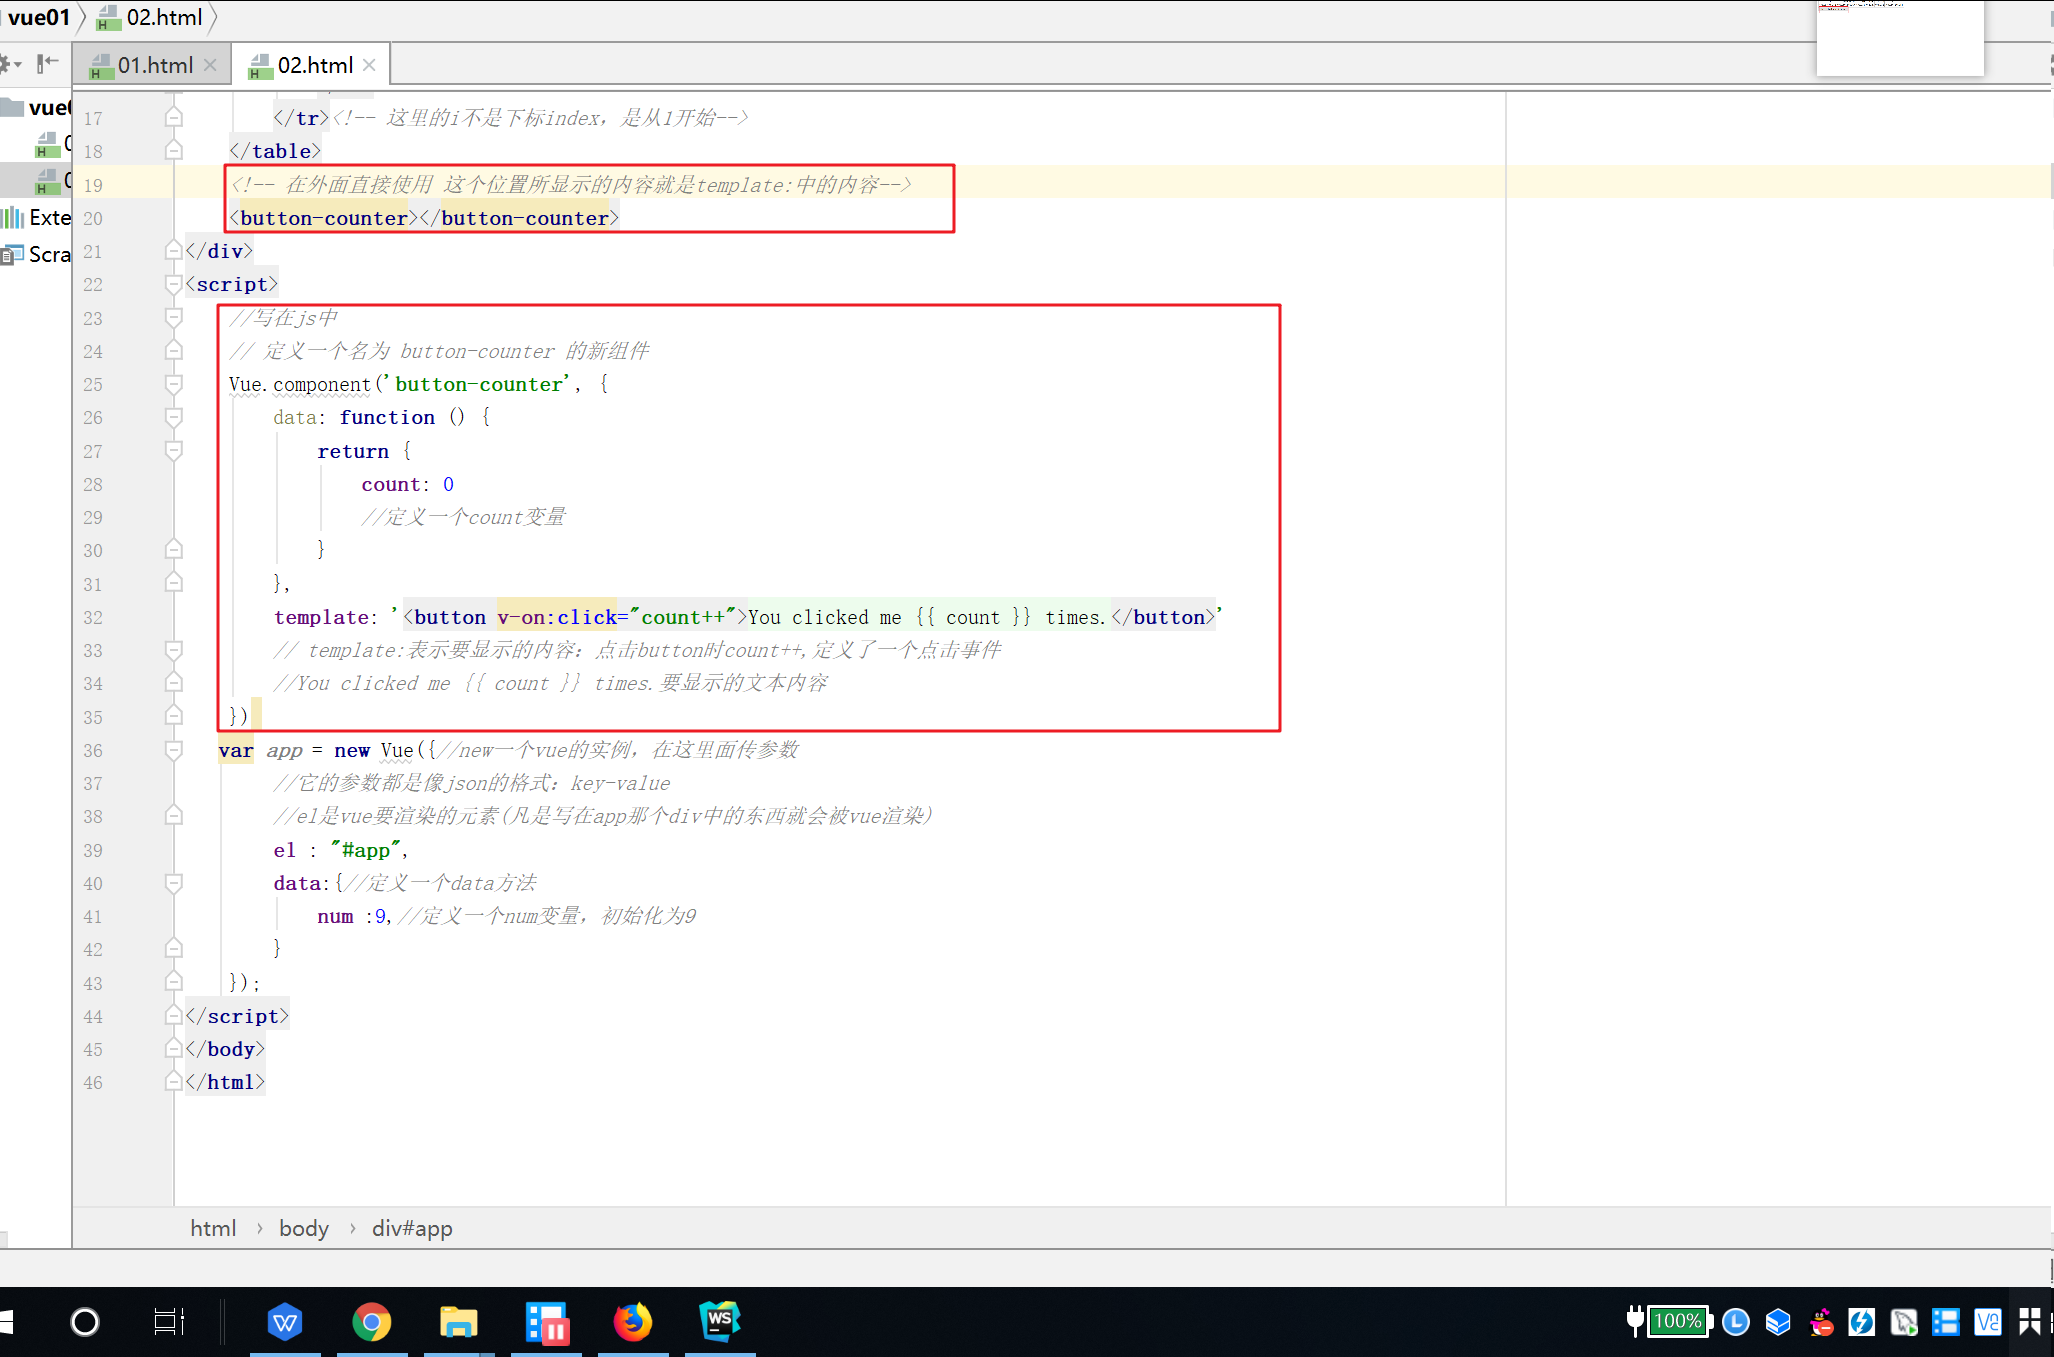This screenshot has height=1357, width=2054.
Task: Open the blue shield W app on taskbar
Action: 285,1322
